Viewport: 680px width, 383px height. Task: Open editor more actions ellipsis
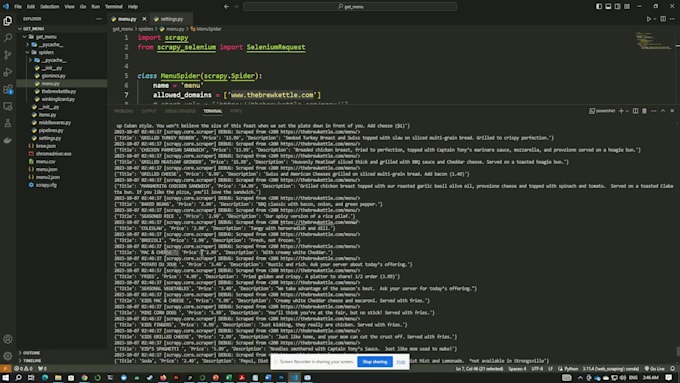(x=672, y=19)
